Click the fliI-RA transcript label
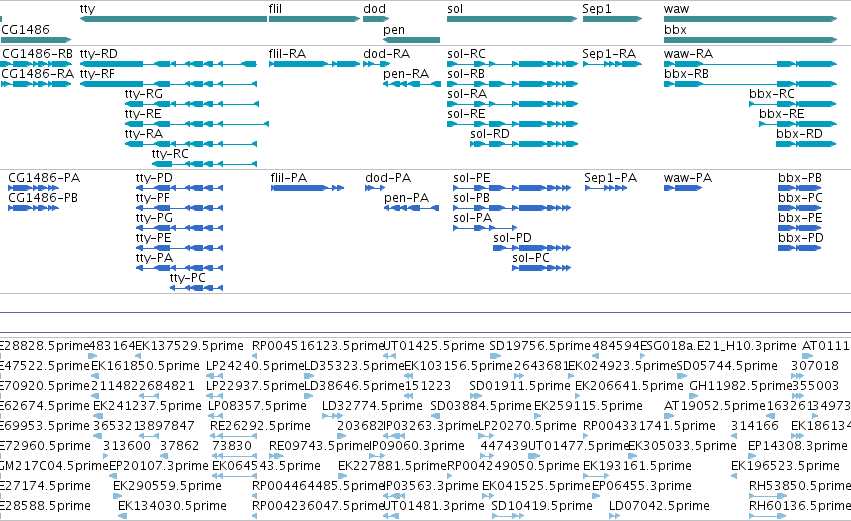The width and height of the screenshot is (851, 521). [287, 53]
